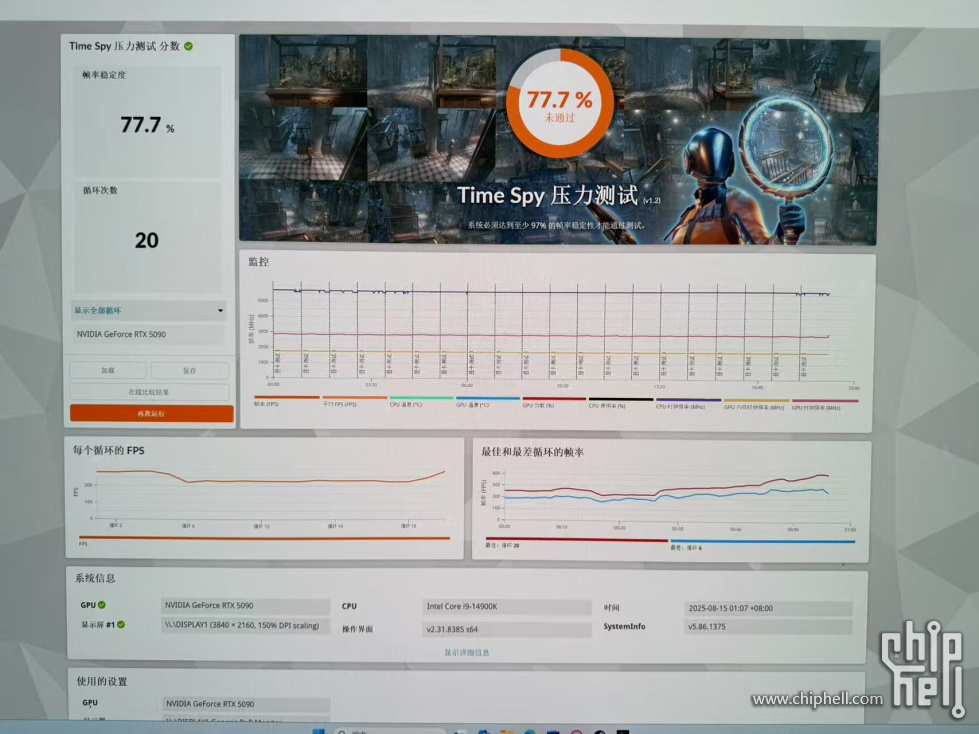The height and width of the screenshot is (734, 979).
Task: Run the test again with orange 再次运行 button
Action: click(152, 413)
